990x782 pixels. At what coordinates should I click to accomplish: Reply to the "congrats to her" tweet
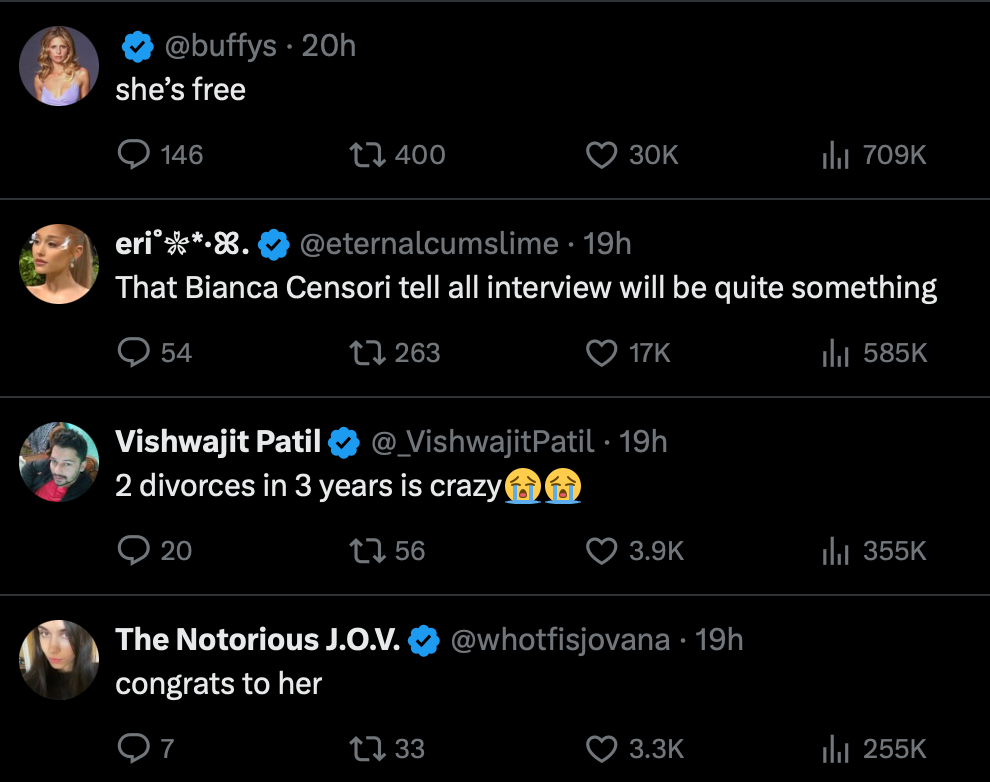point(134,749)
